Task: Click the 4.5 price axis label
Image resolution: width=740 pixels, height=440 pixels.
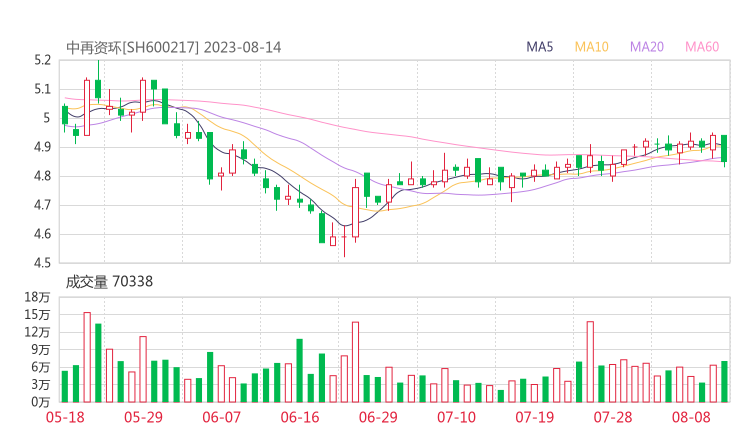Action: pos(42,262)
